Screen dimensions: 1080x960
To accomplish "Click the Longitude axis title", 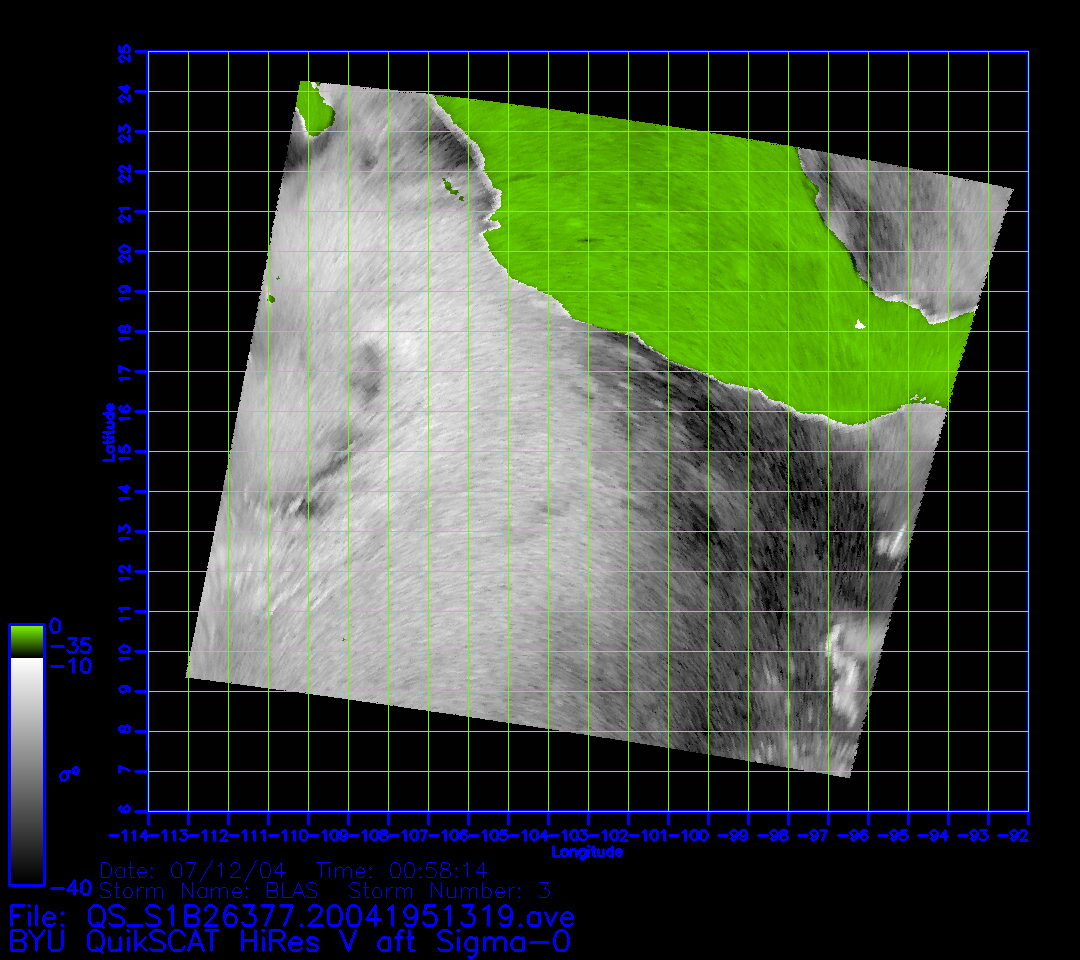I will click(588, 852).
